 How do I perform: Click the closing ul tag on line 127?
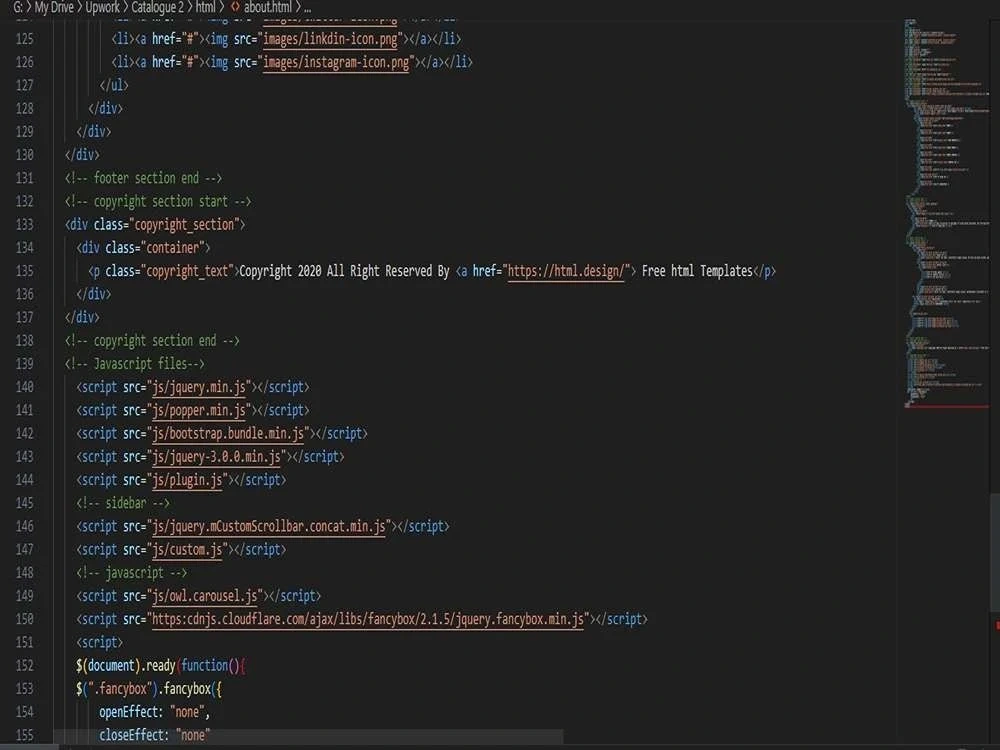114,85
